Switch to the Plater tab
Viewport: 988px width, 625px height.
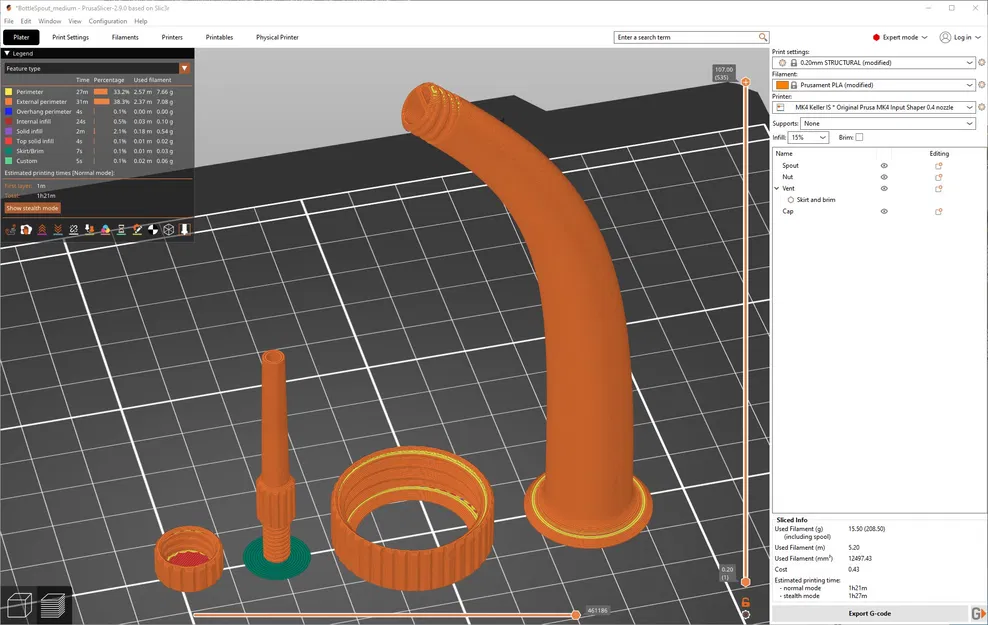click(x=21, y=37)
